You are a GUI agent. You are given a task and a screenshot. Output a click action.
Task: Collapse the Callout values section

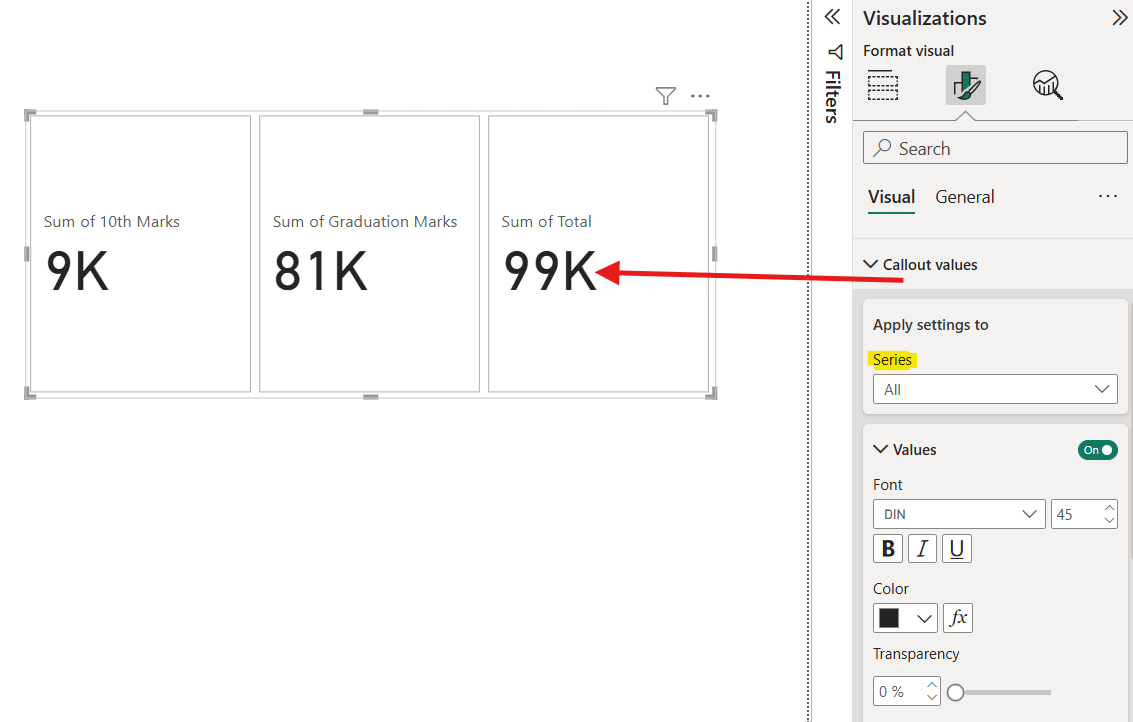coord(870,264)
